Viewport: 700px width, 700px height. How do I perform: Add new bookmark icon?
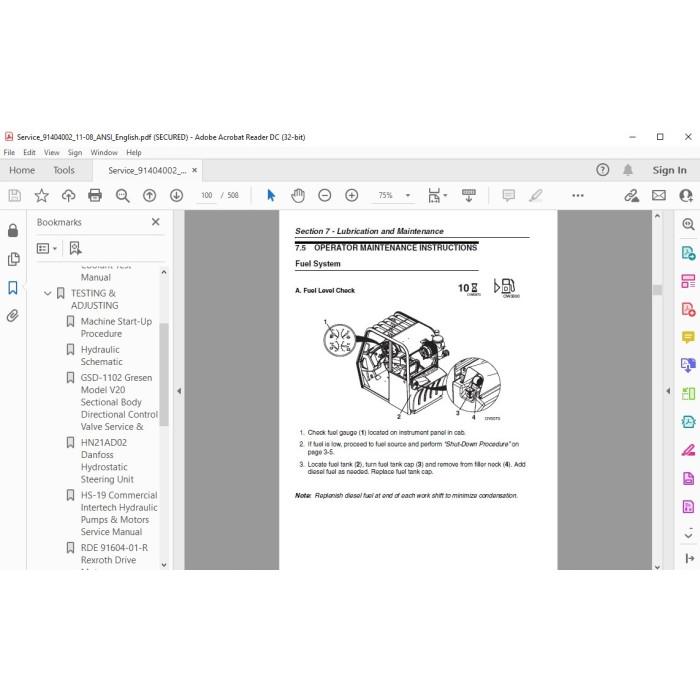[x=75, y=248]
